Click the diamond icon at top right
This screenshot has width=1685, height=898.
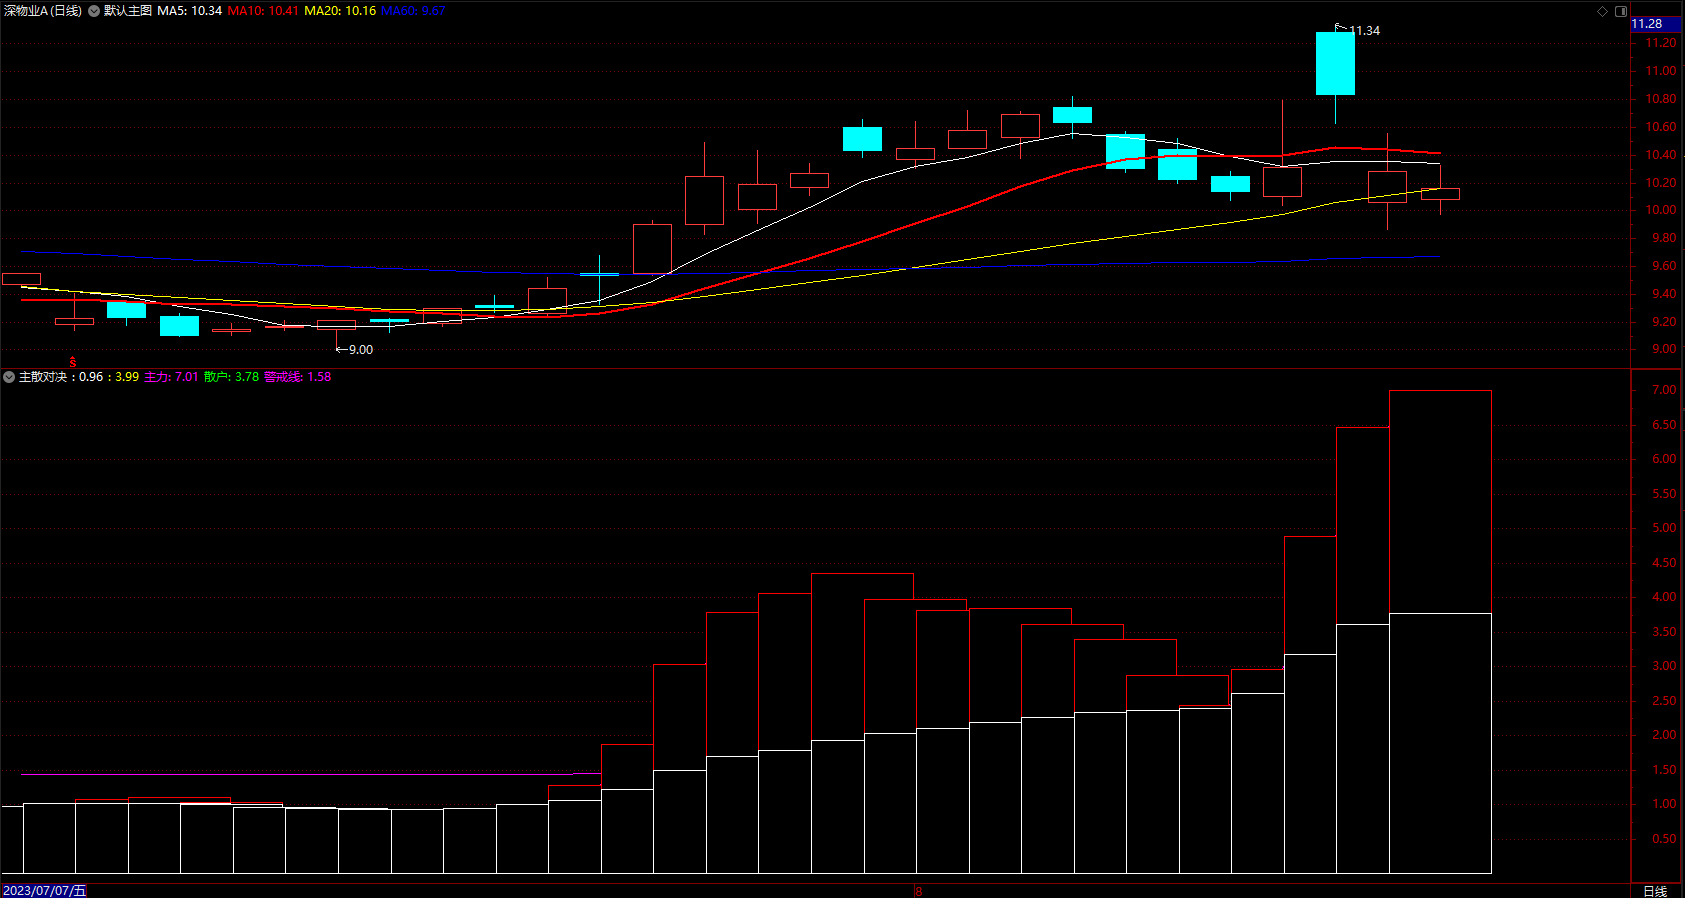coord(1602,11)
